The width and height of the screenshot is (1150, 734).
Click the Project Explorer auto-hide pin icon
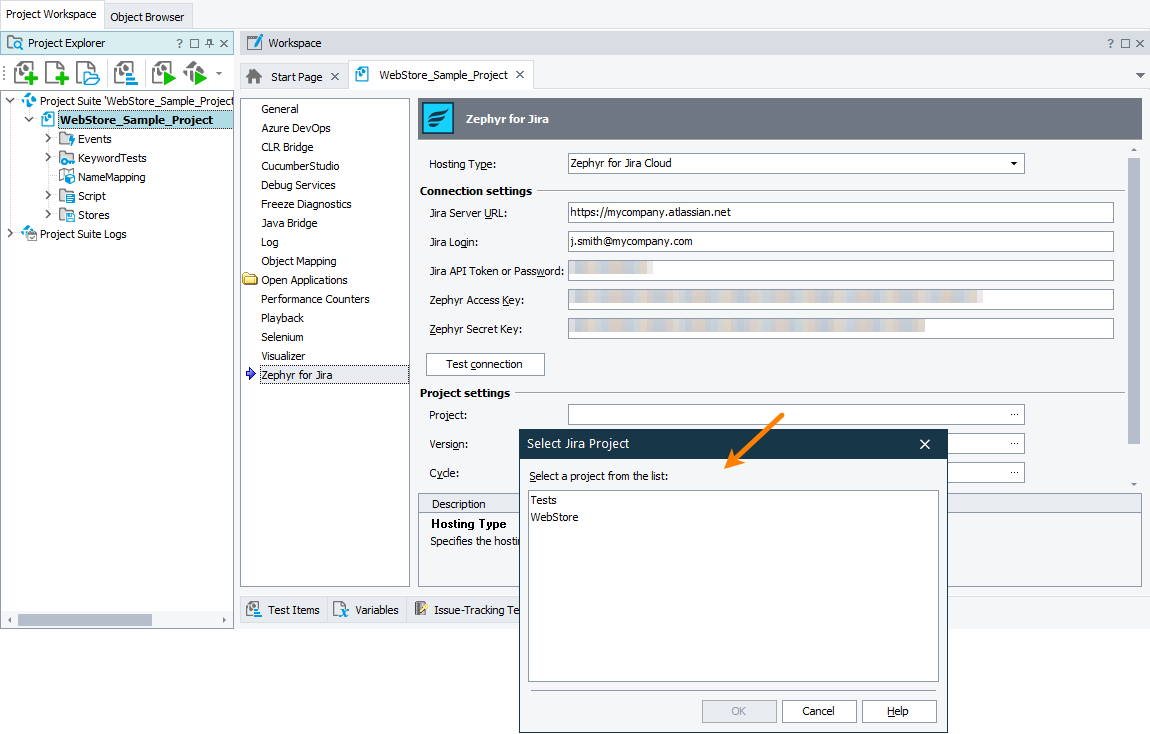point(209,43)
